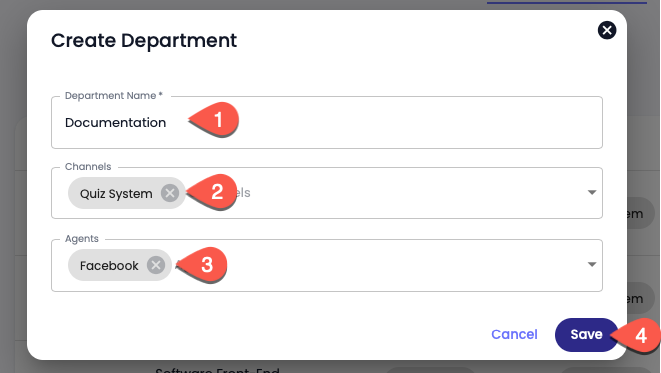This screenshot has width=661, height=373.
Task: Select the Department Name field label
Action: pyautogui.click(x=113, y=96)
